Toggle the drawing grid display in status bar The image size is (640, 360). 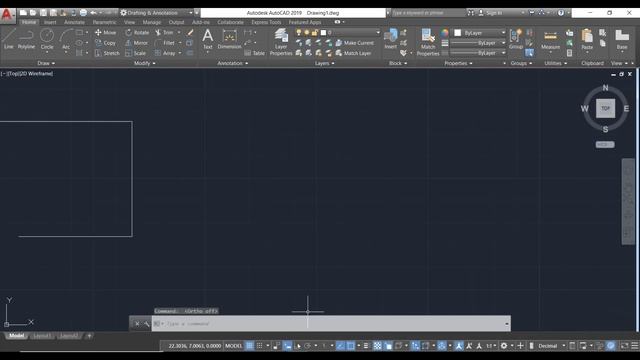(250, 346)
